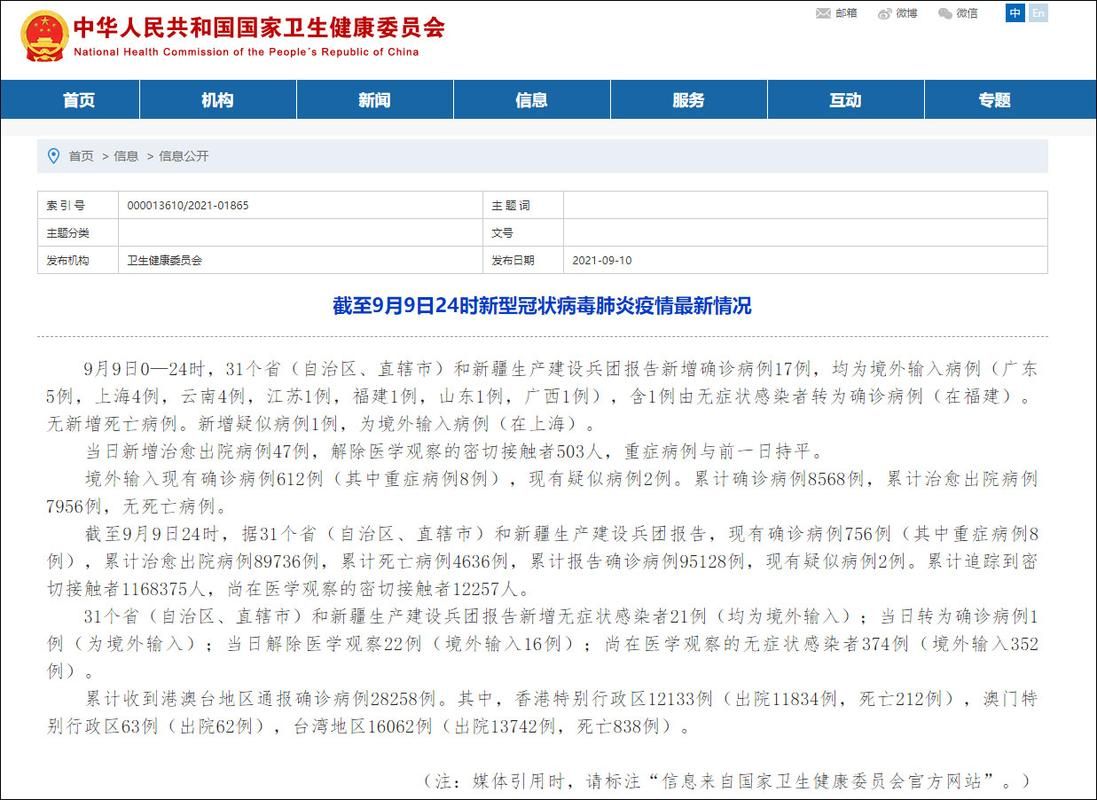This screenshot has width=1097, height=800.
Task: Click 信息公开 in the breadcrumb
Action: click(x=185, y=156)
